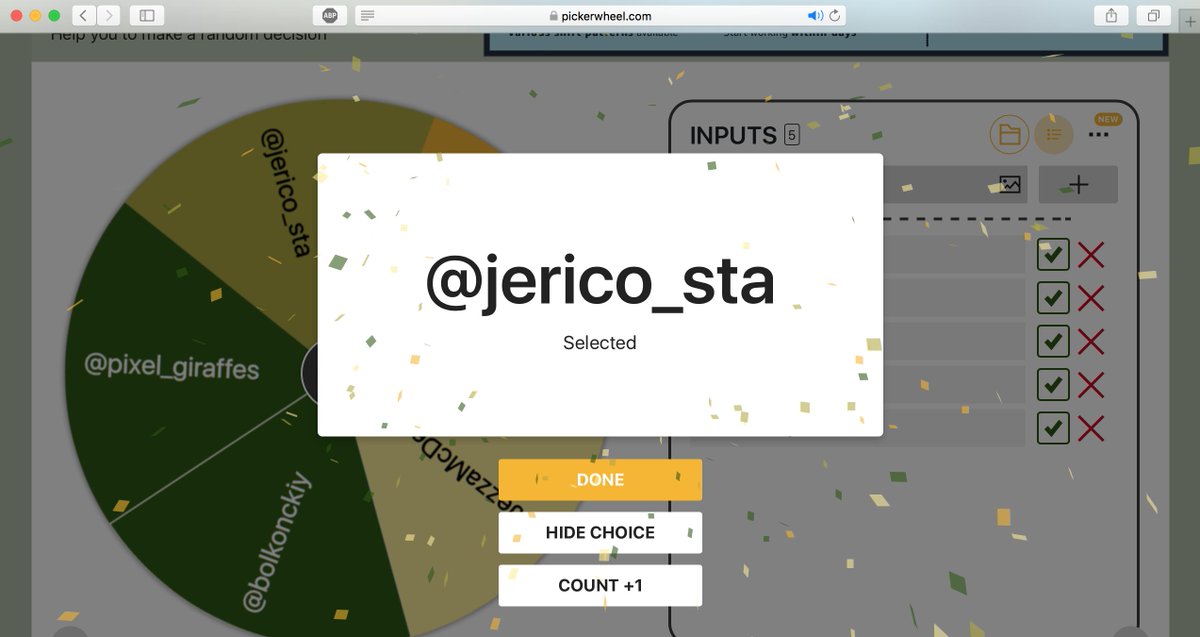Delete the fifth input with red X
This screenshot has height=637, width=1200.
coord(1091,428)
